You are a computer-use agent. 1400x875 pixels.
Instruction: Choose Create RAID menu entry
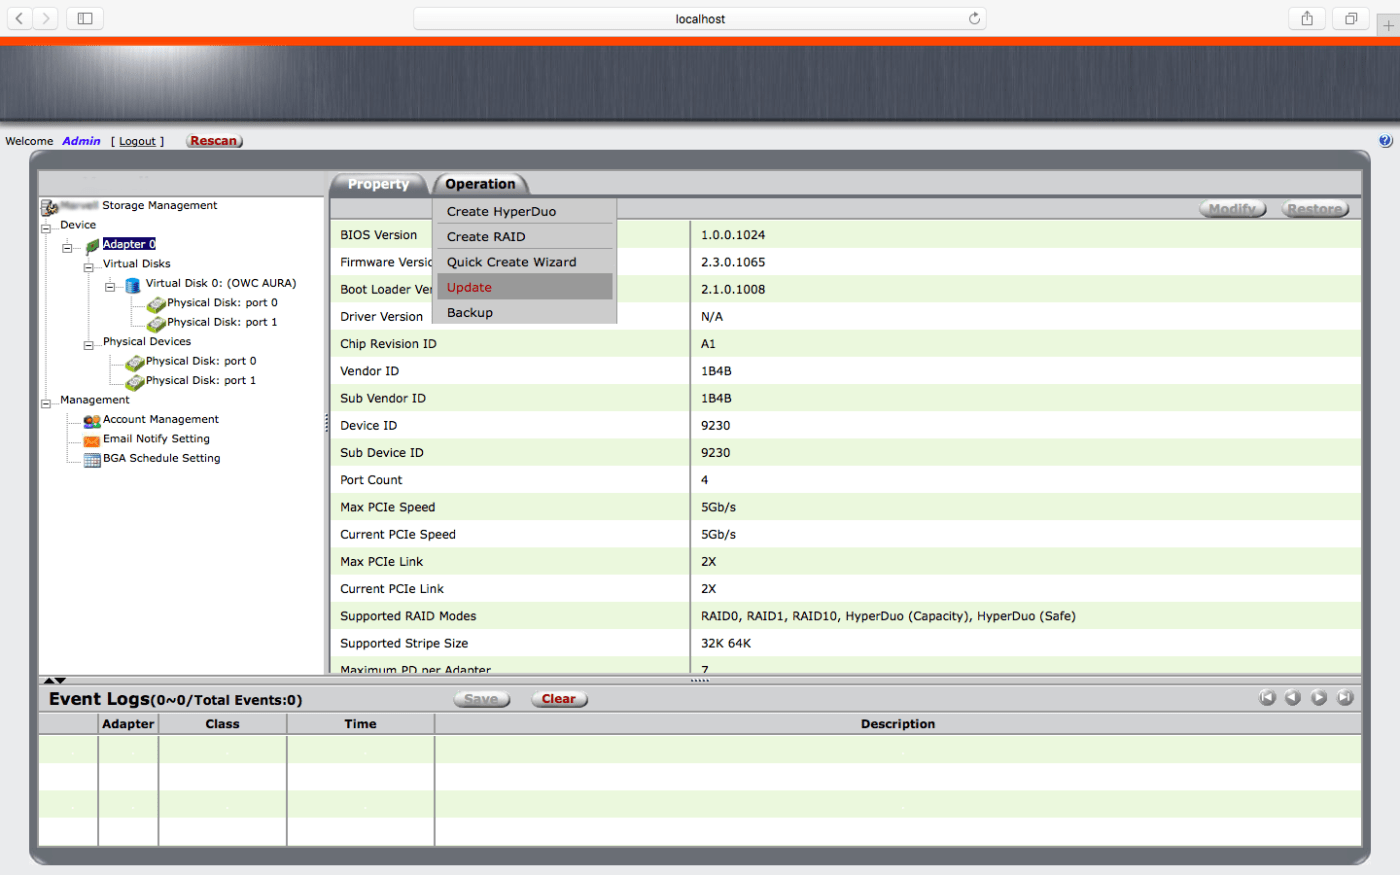point(525,237)
